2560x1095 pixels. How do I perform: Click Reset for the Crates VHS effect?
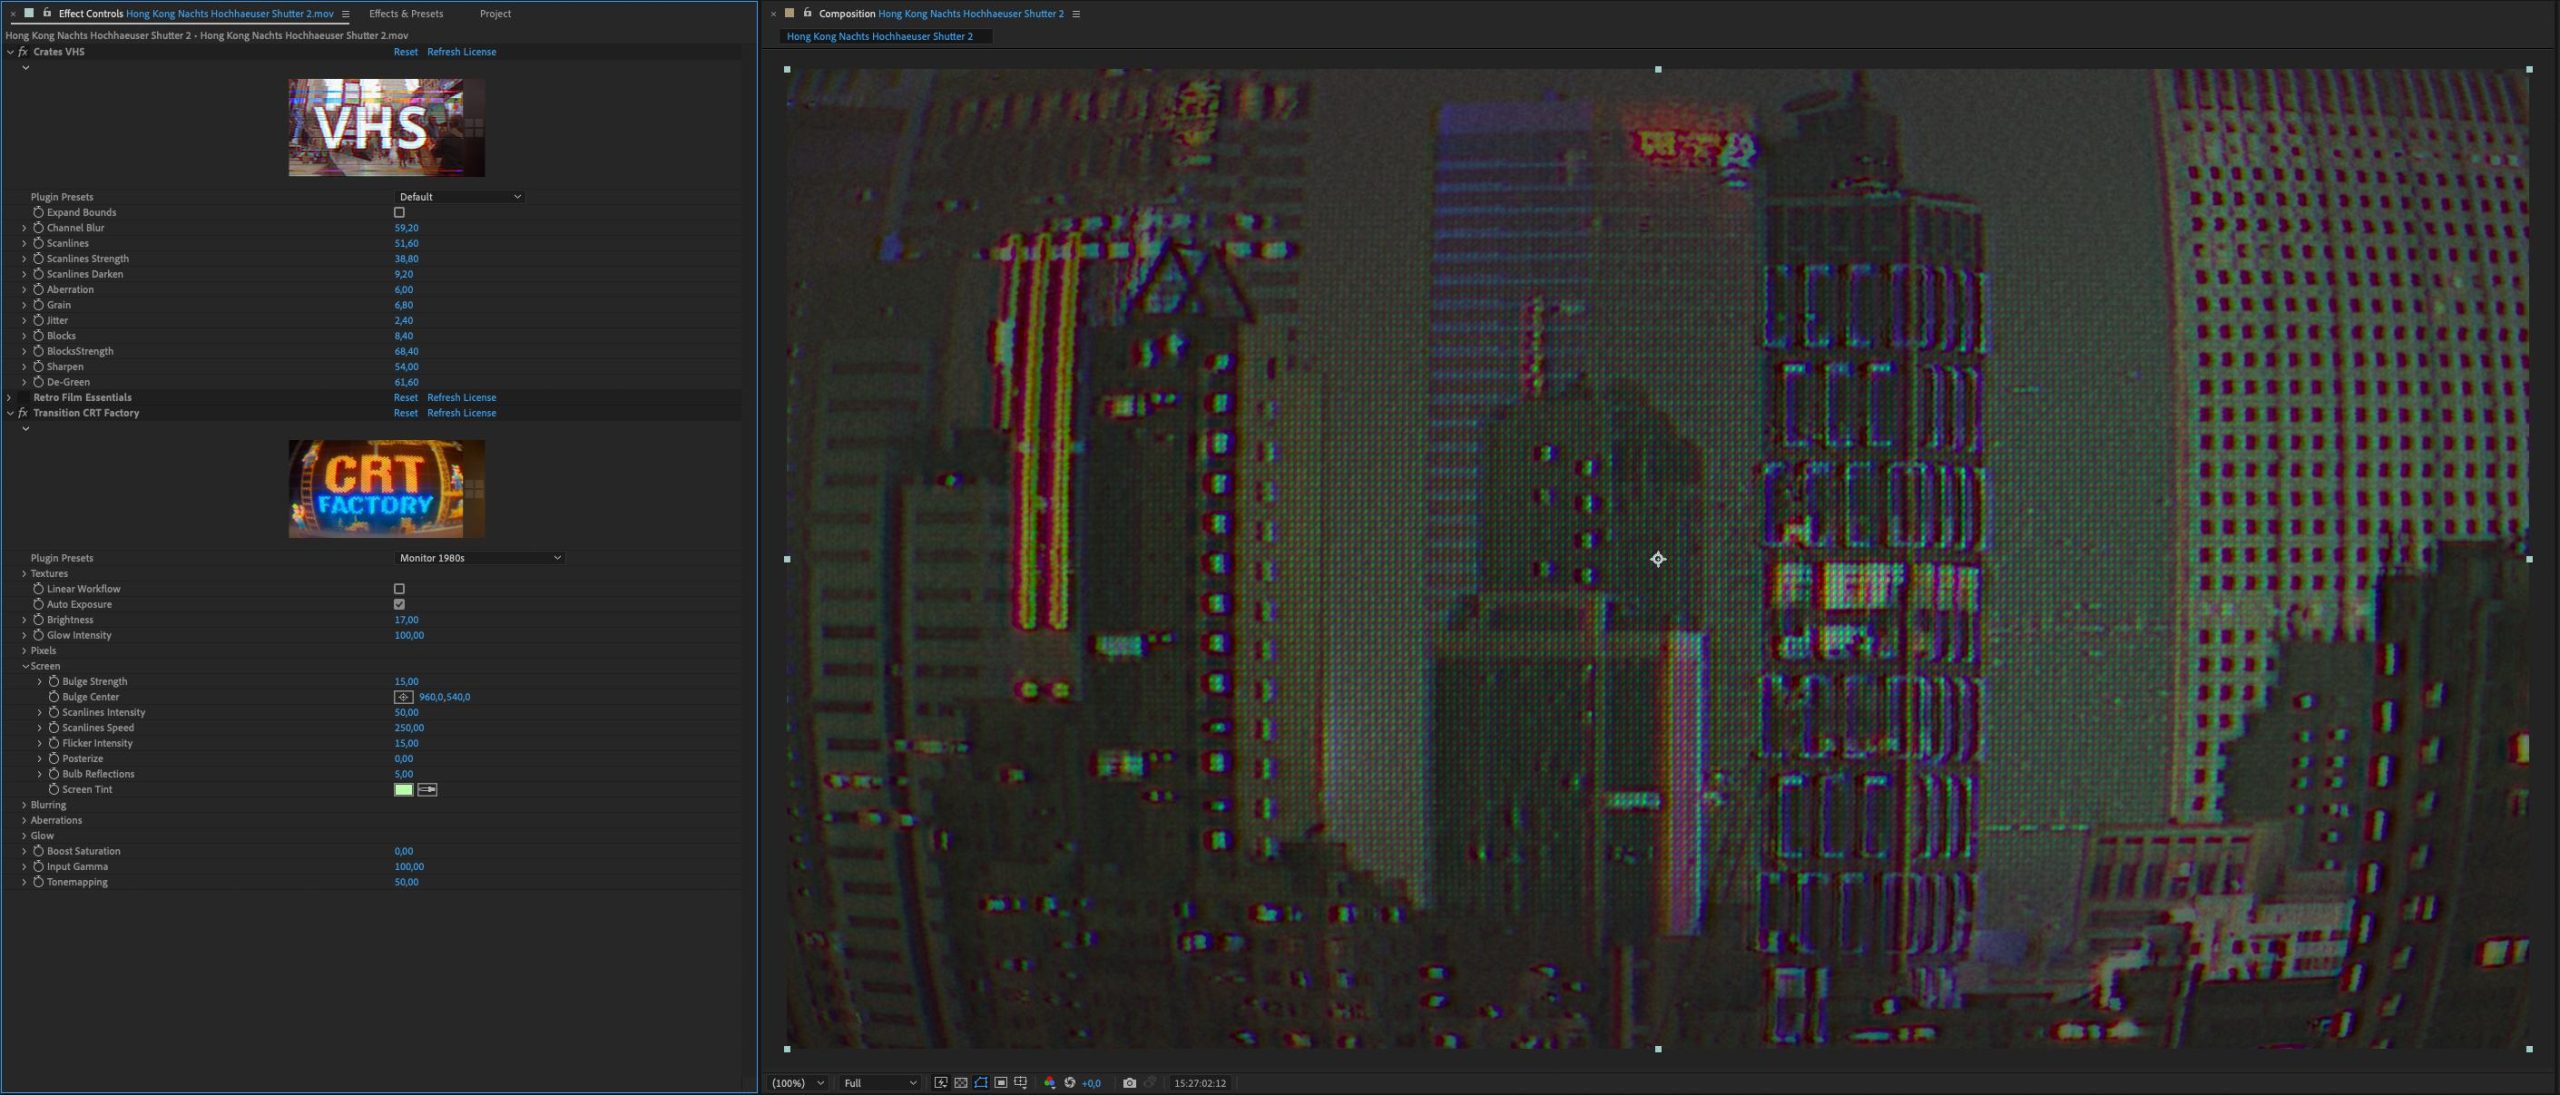click(x=405, y=52)
